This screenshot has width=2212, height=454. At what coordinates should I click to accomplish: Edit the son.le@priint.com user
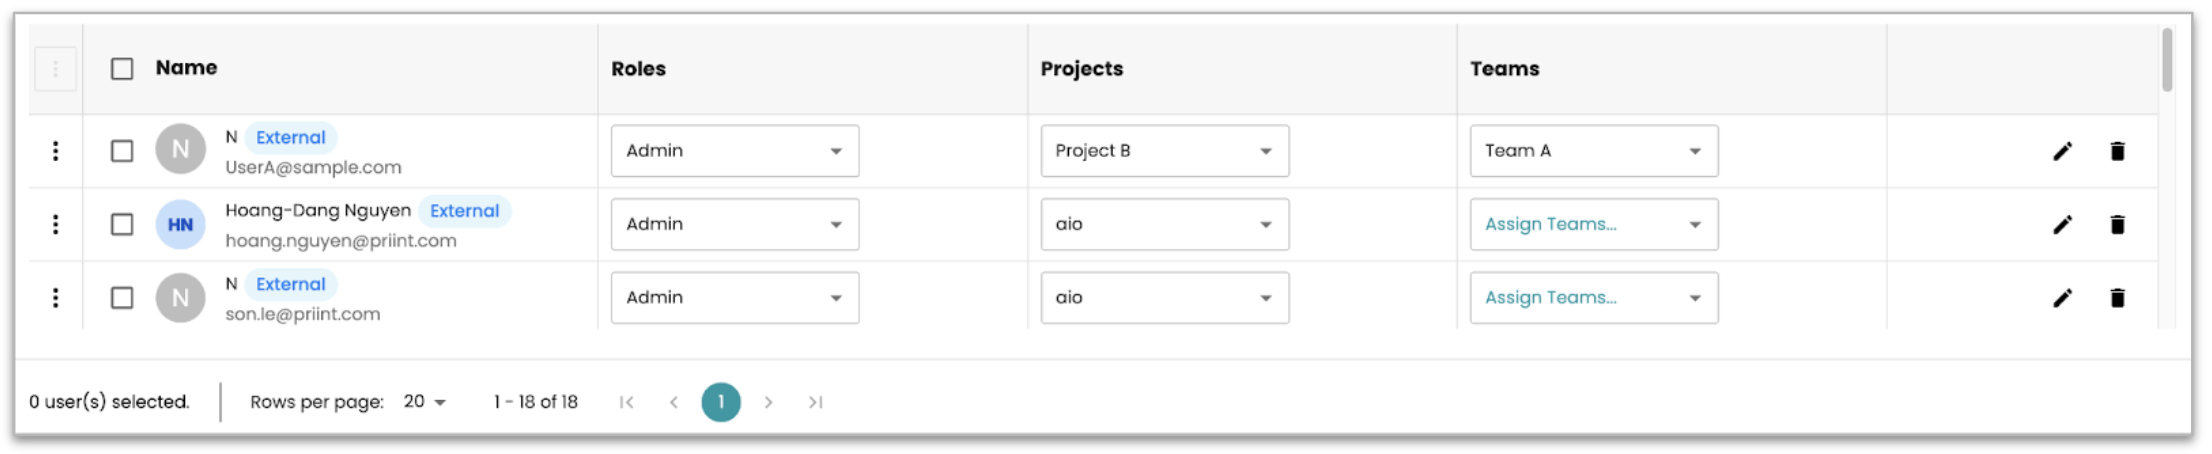(2062, 298)
